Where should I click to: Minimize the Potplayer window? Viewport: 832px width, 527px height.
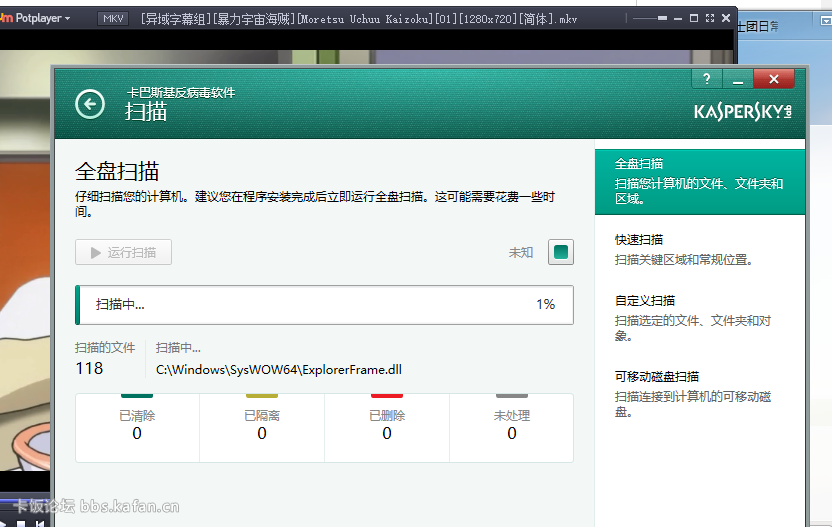pyautogui.click(x=678, y=19)
